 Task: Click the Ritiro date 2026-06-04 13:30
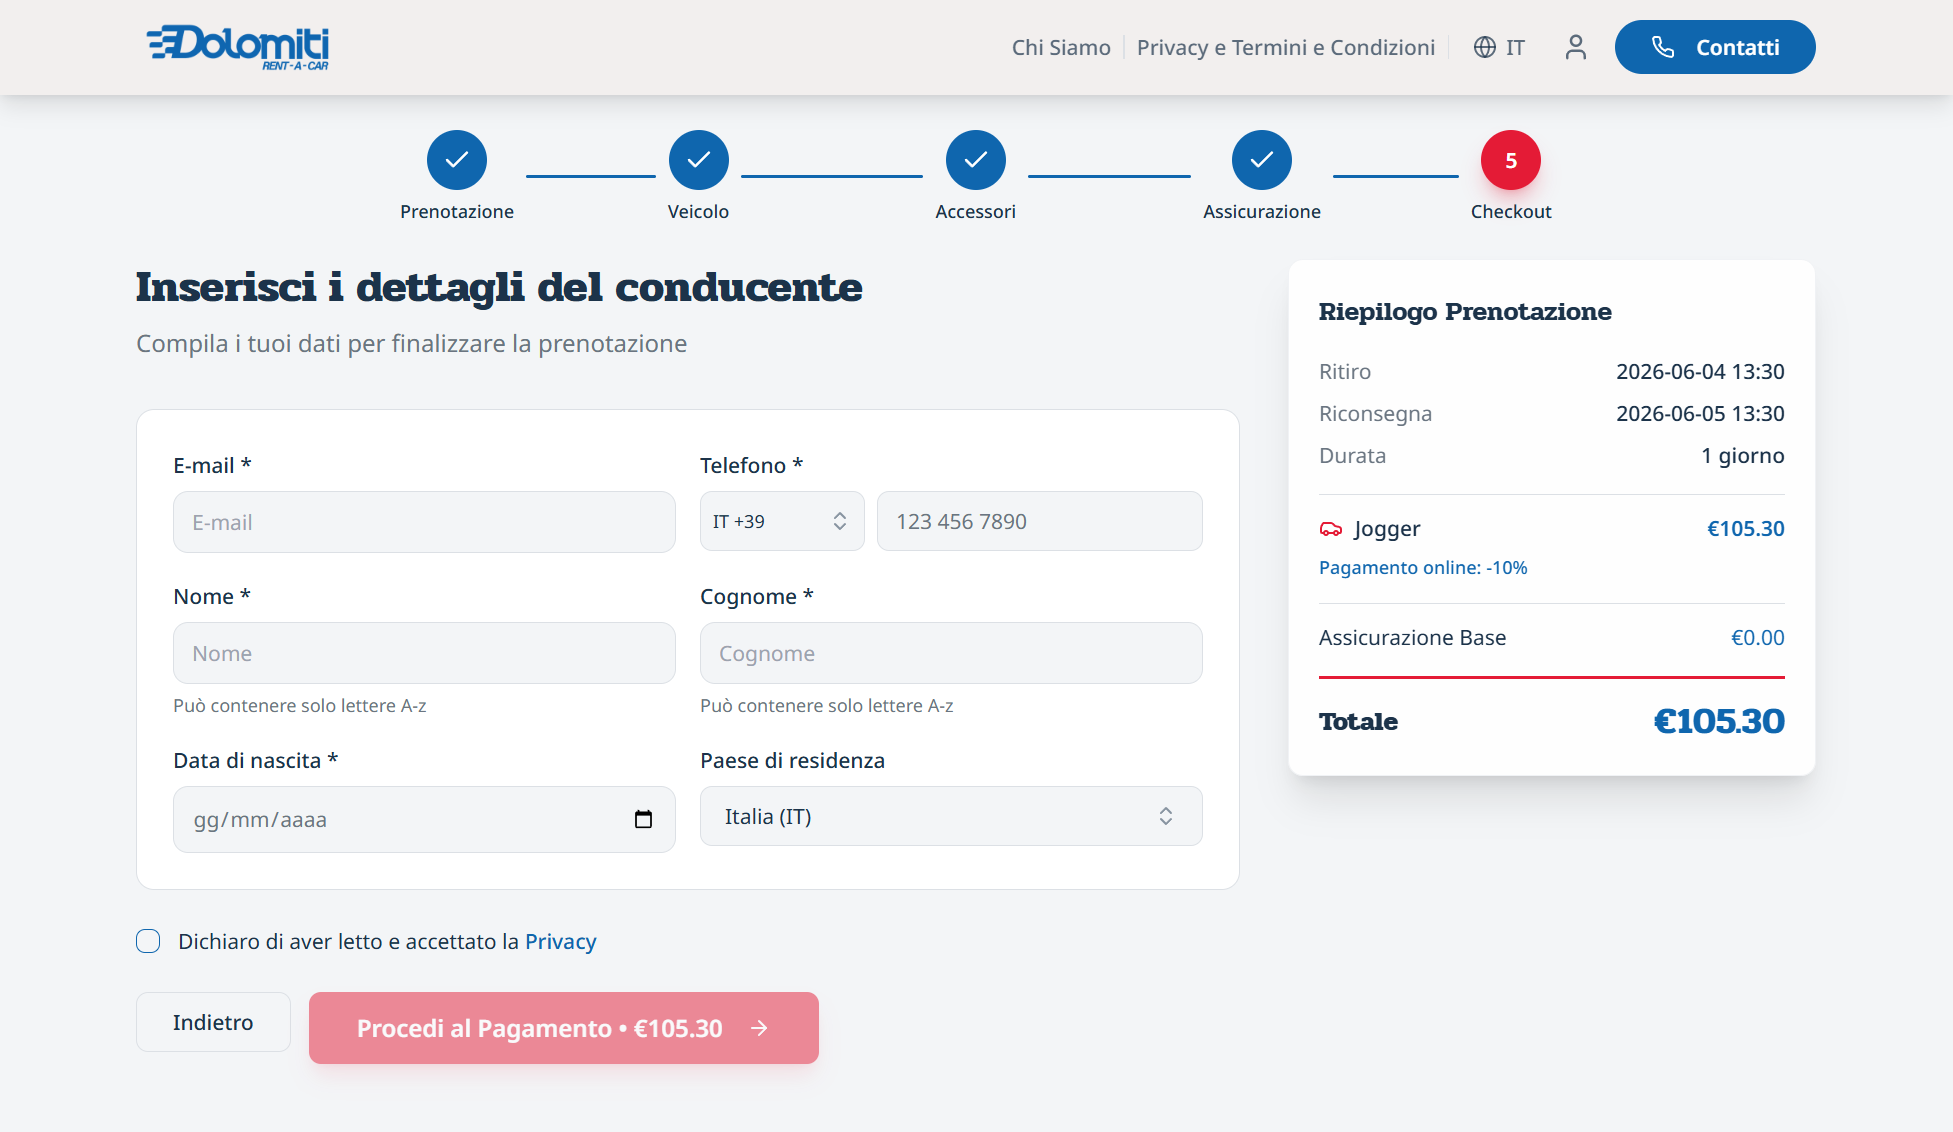pyautogui.click(x=1700, y=371)
